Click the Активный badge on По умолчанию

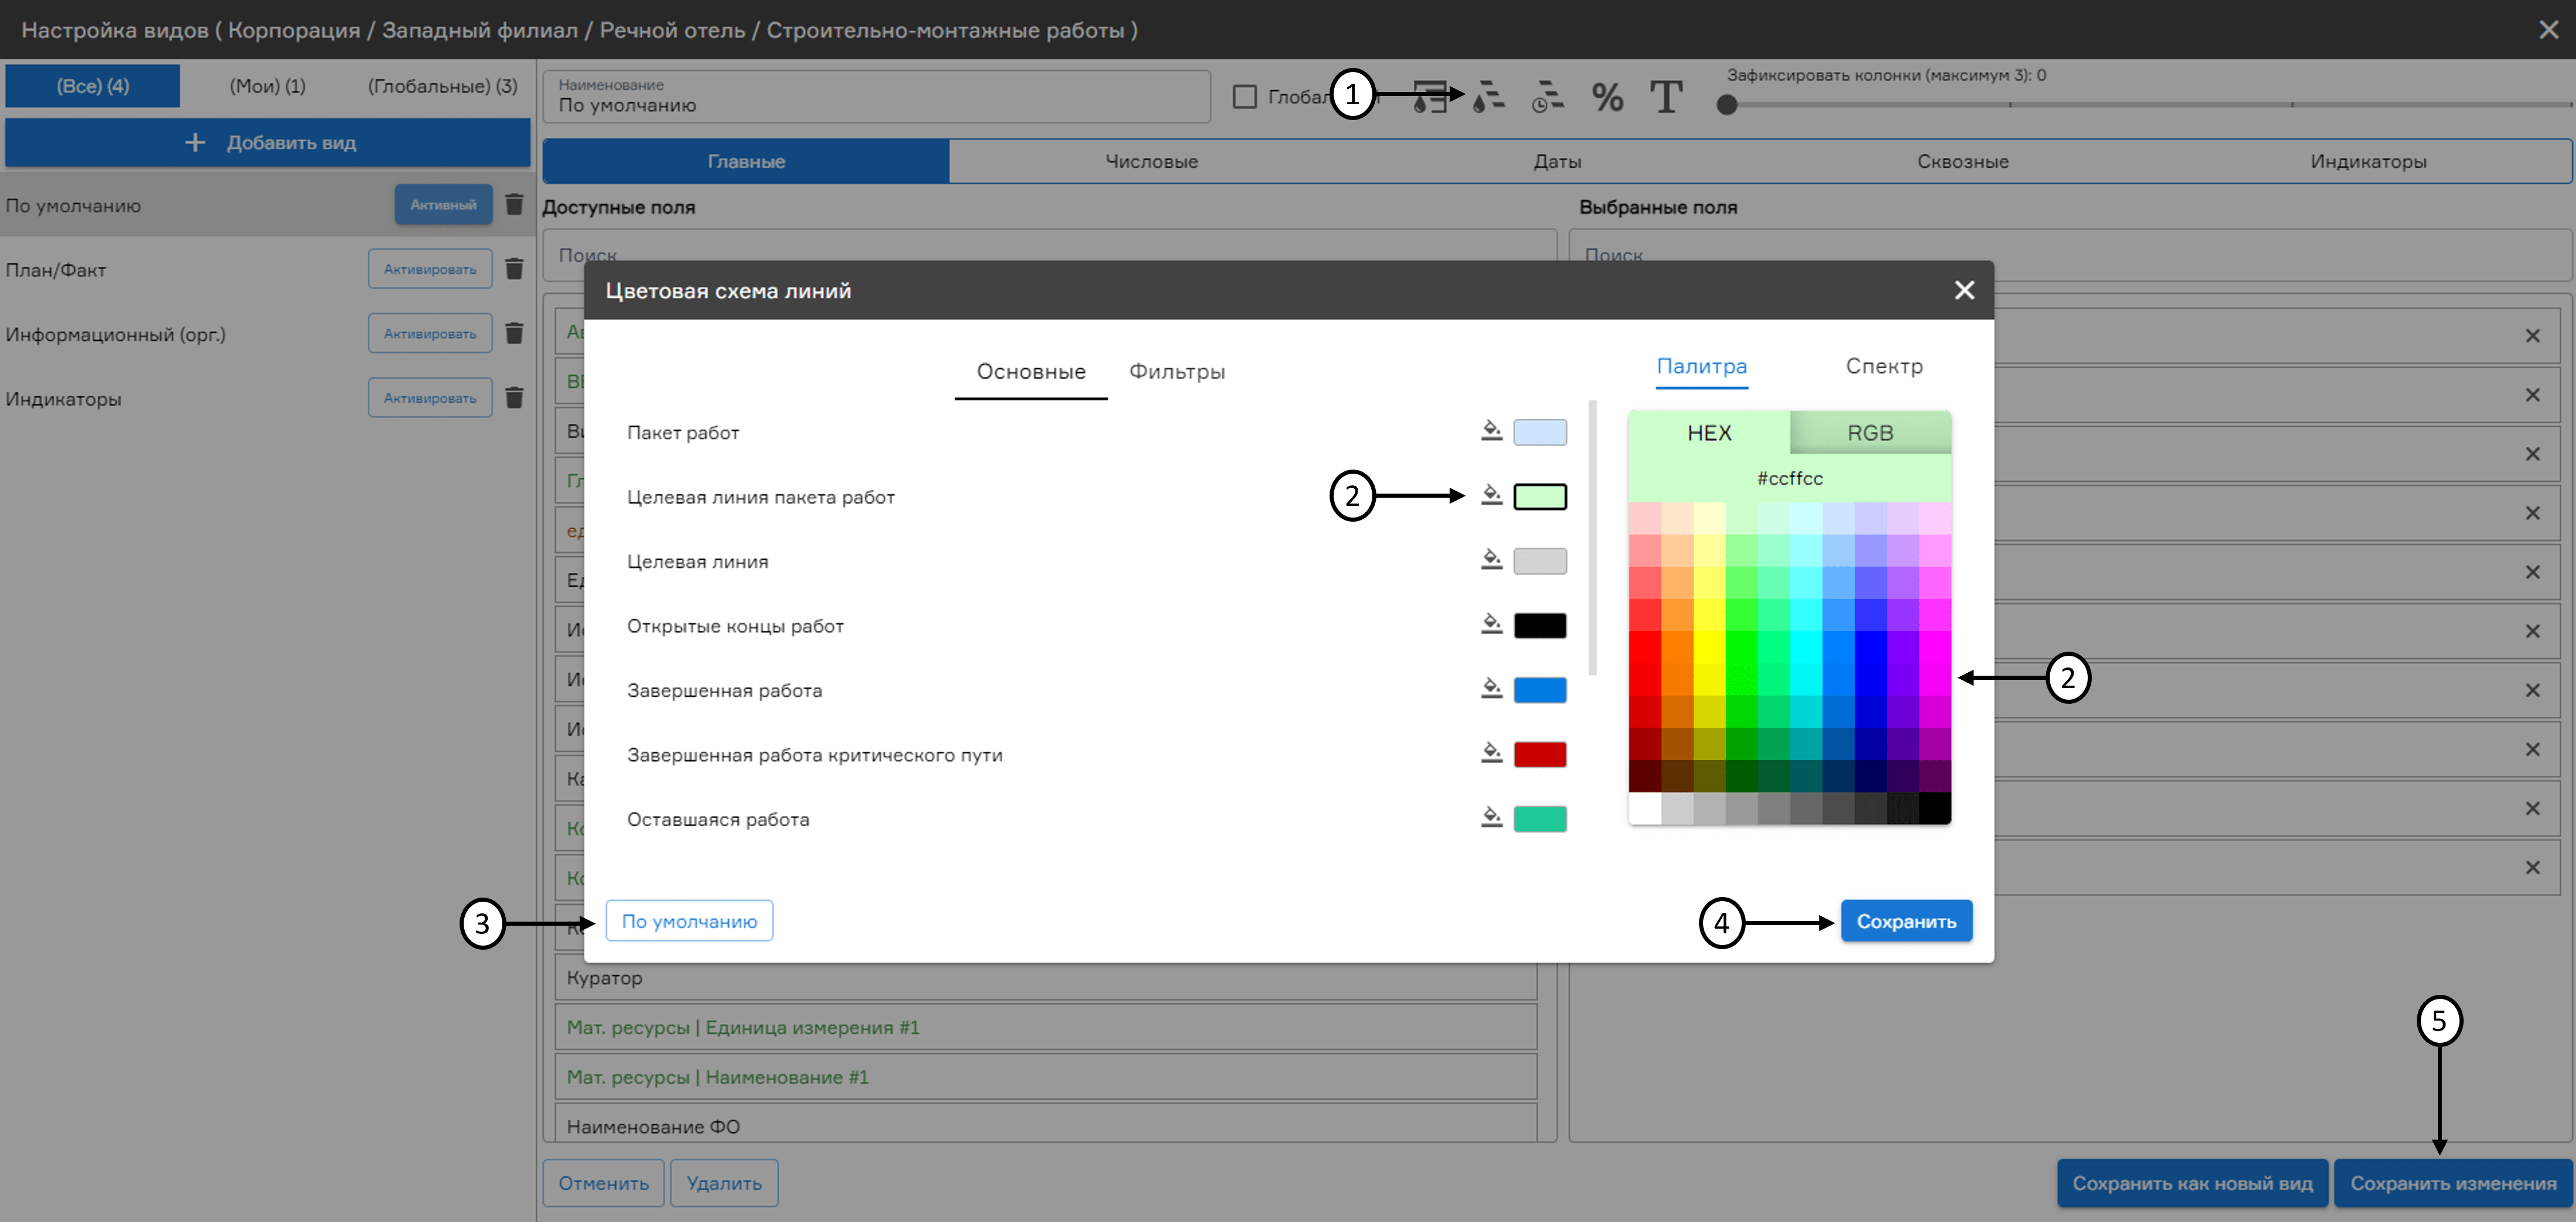443,205
